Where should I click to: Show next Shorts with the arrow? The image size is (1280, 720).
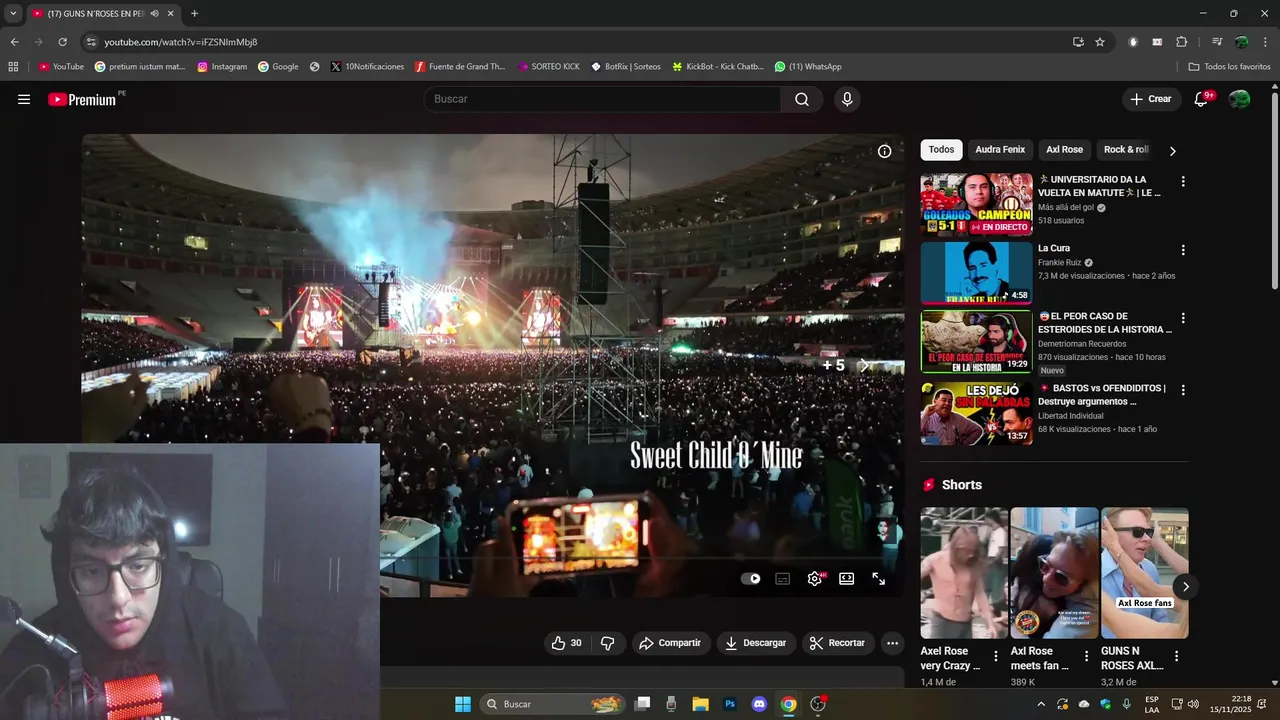(1185, 587)
